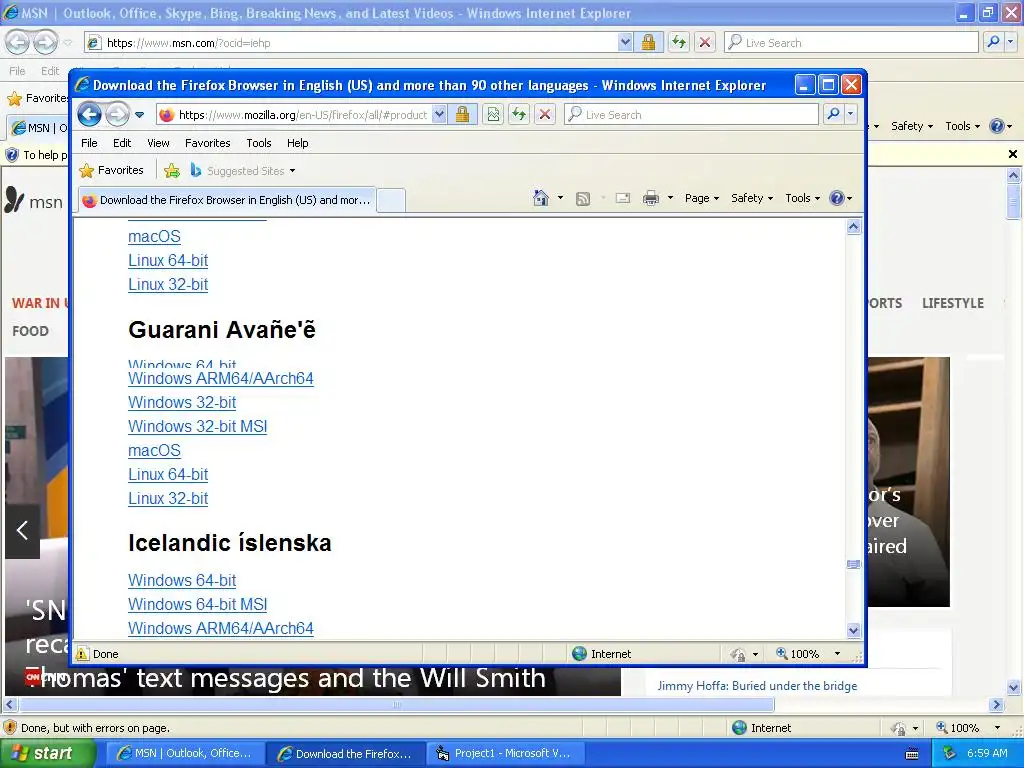Open the Tools menu in menu bar
The image size is (1024, 768).
click(259, 143)
